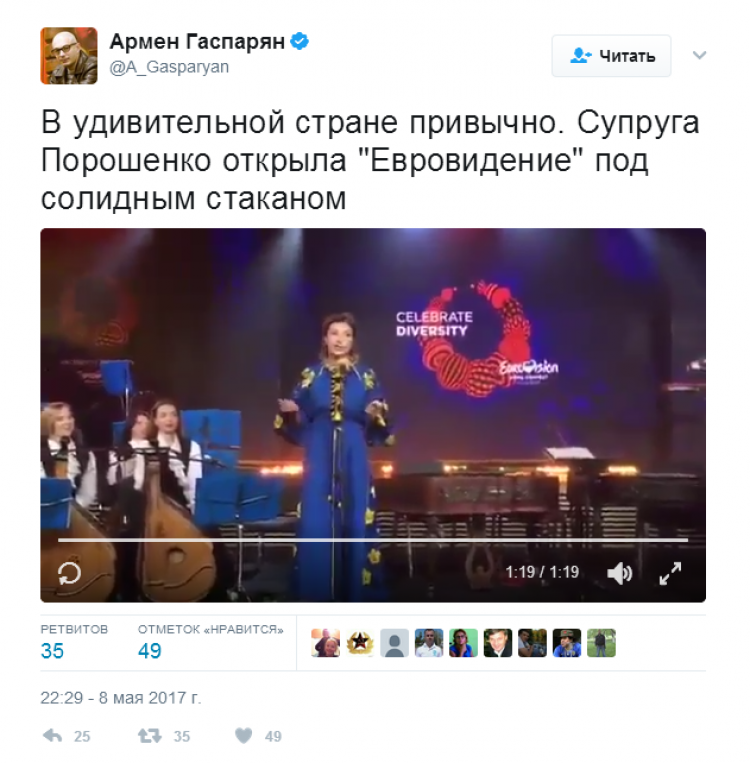Screen dimensions: 750x763
Task: Click the blue verified badge icon
Action: (x=299, y=41)
